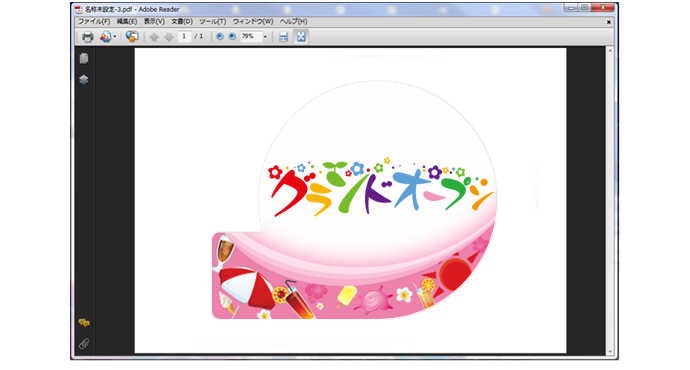This screenshot has height=370, width=690.
Task: Click the zoom out minus button
Action: coord(220,37)
